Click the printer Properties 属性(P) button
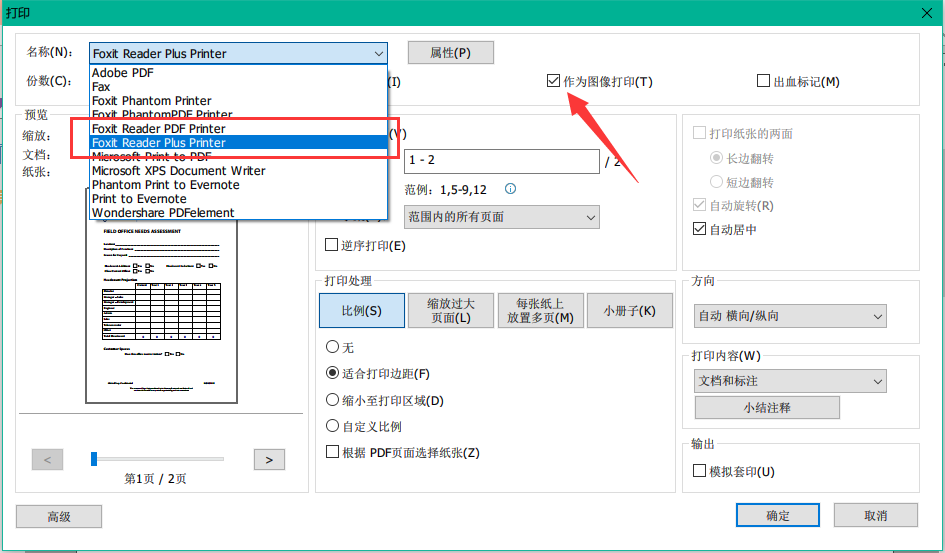945x553 pixels. pos(451,52)
